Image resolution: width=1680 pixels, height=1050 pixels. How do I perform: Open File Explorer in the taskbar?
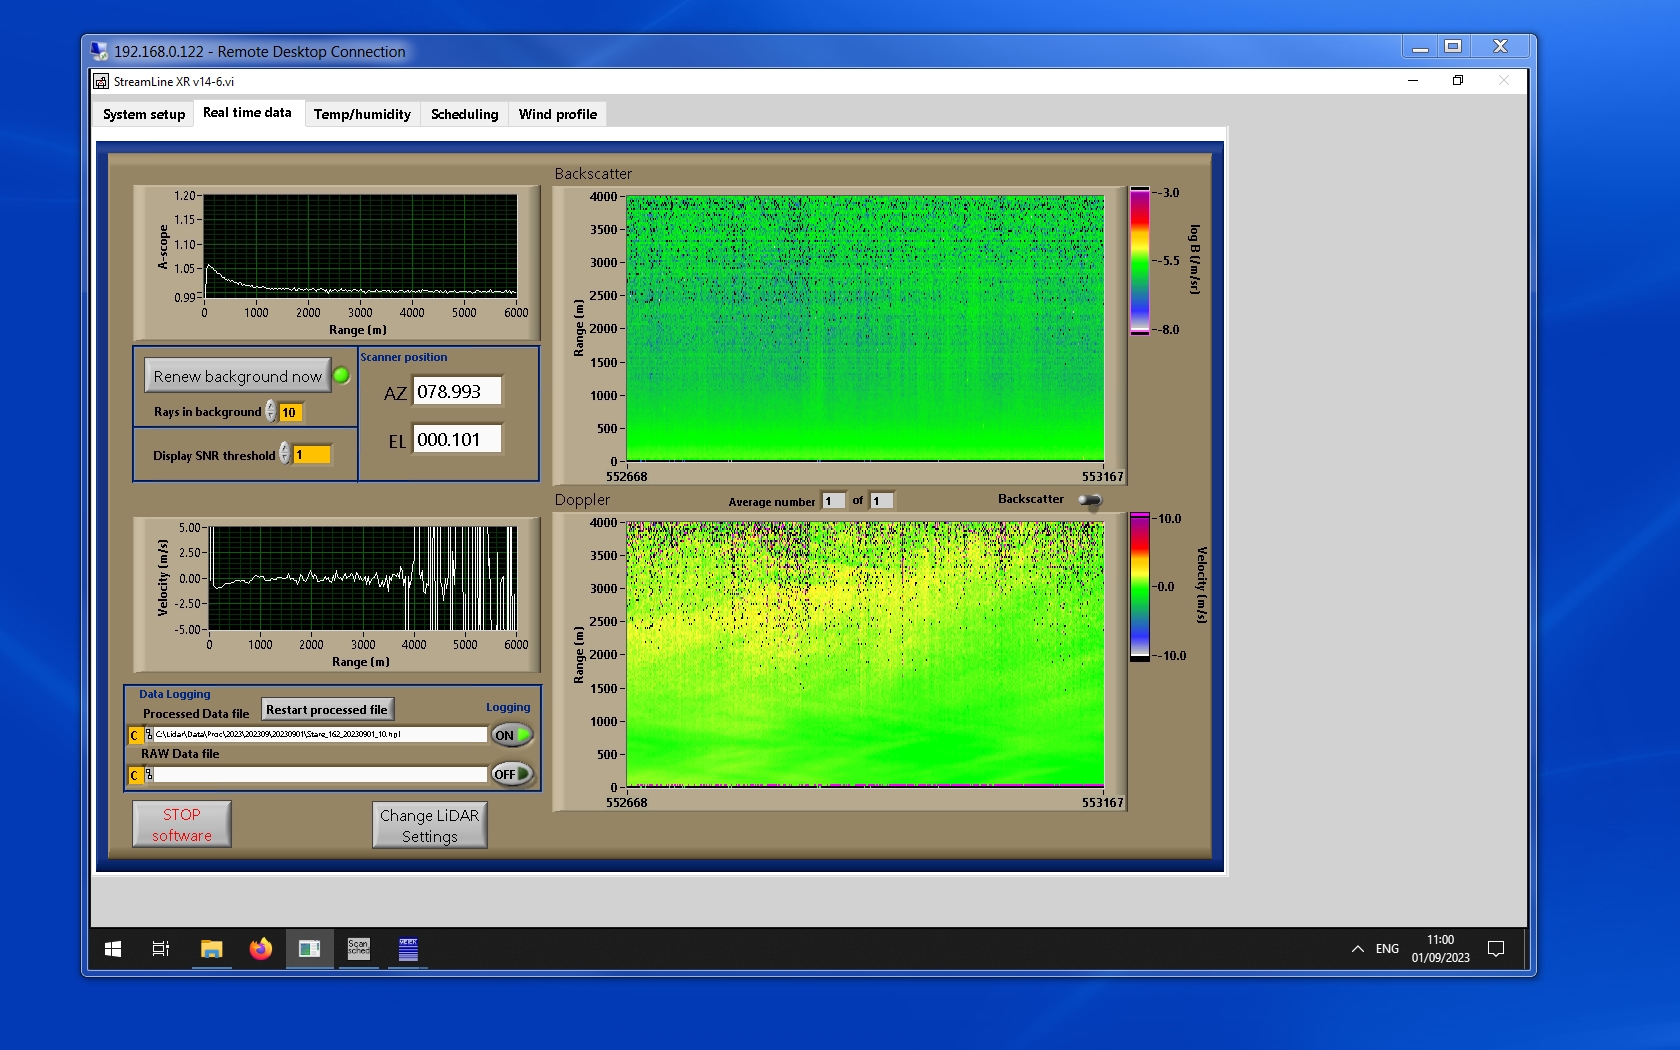pyautogui.click(x=211, y=948)
